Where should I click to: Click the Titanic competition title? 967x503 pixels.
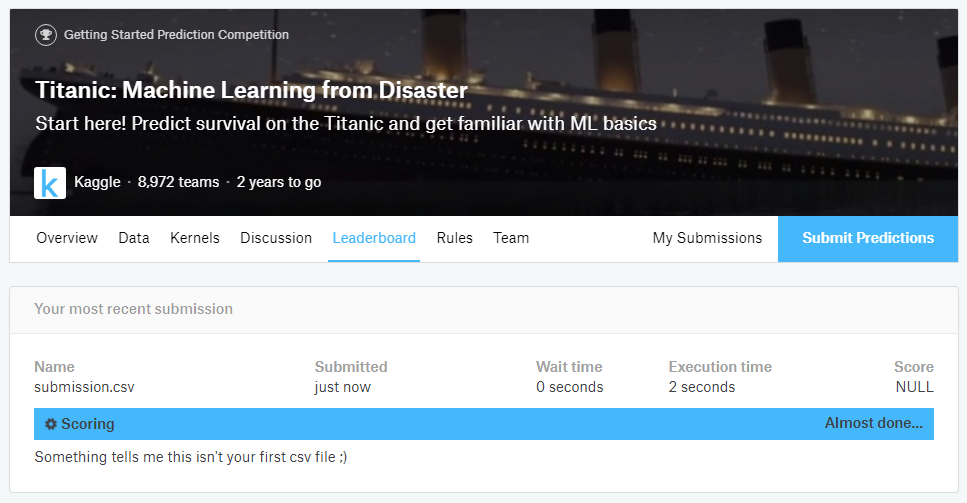coord(251,90)
